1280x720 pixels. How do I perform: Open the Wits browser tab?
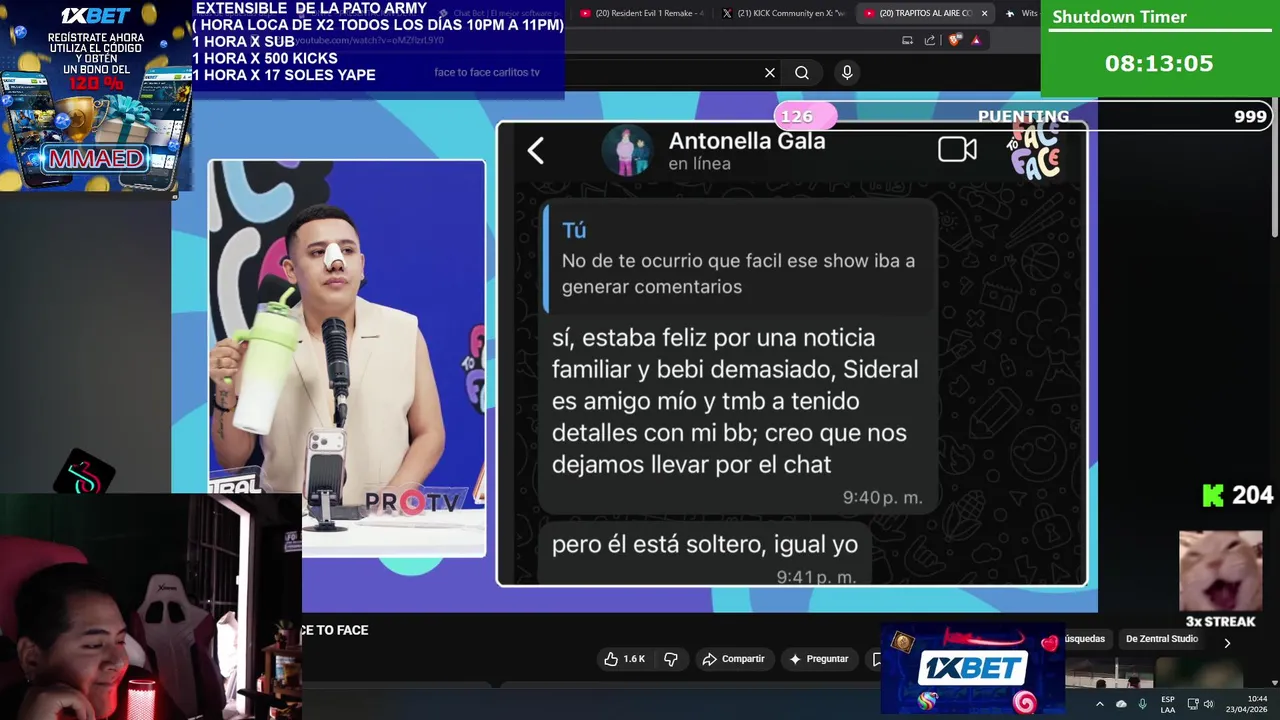[x=1022, y=13]
